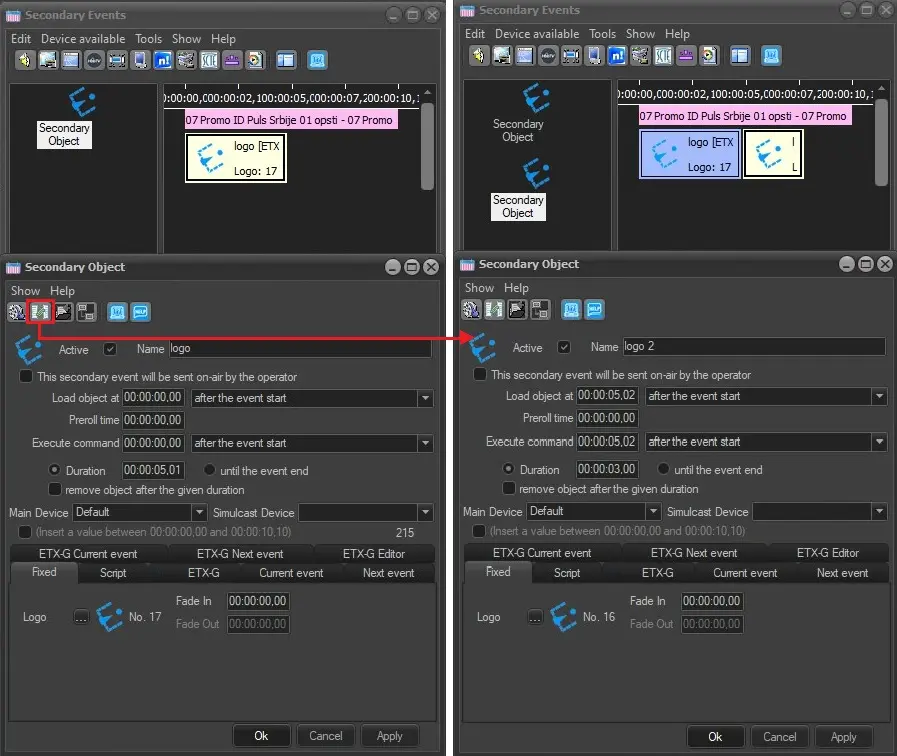Viewport: 897px width, 756px height.
Task: Switch to Script tab in right Secondary Object window
Action: pyautogui.click(x=567, y=573)
